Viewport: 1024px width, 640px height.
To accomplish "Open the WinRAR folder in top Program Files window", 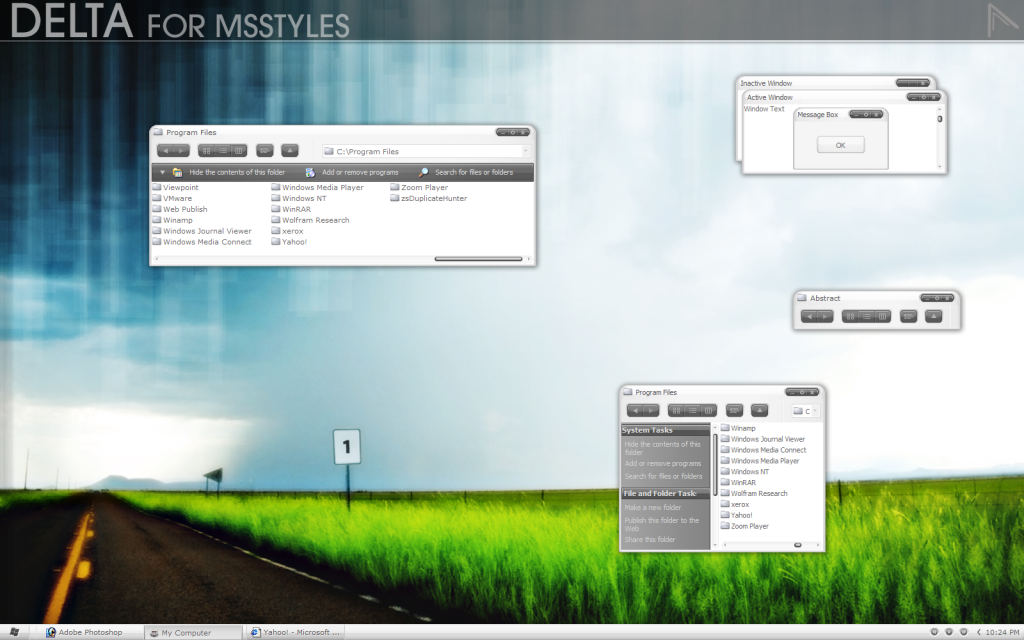I will pos(296,209).
